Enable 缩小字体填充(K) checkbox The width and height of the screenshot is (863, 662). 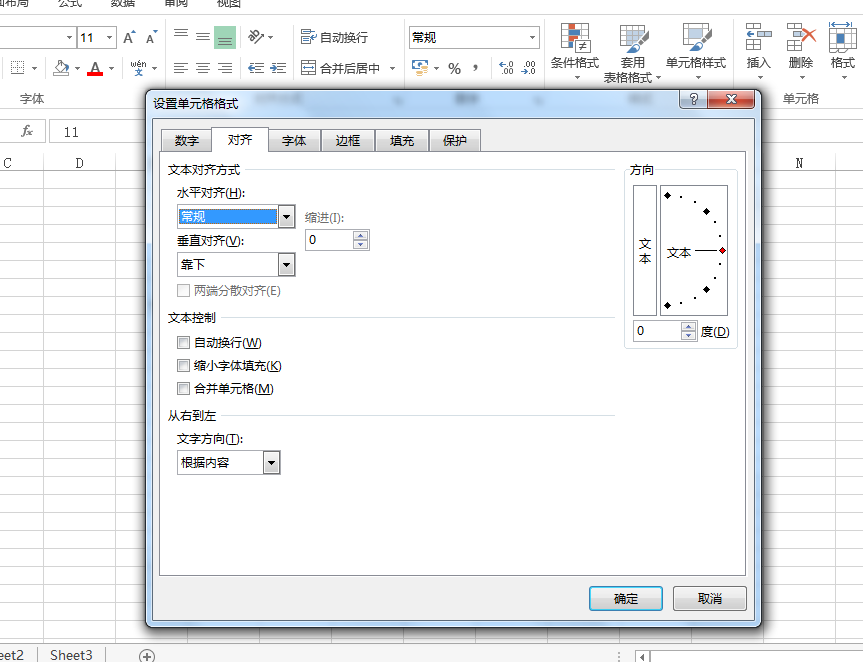(183, 365)
